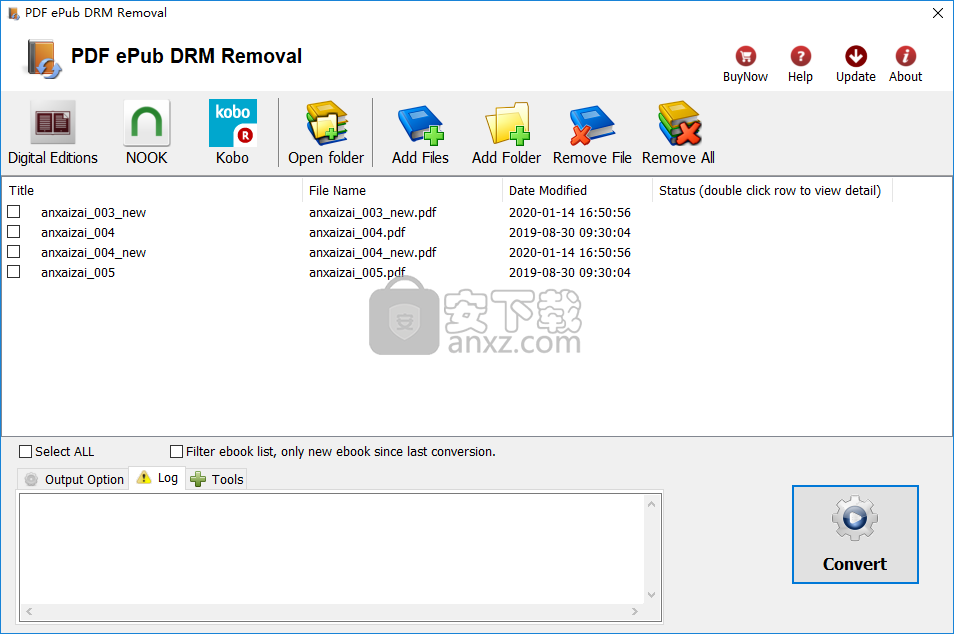Switch to Output Option tab
Screen dimensions: 954x634
(x=73, y=479)
